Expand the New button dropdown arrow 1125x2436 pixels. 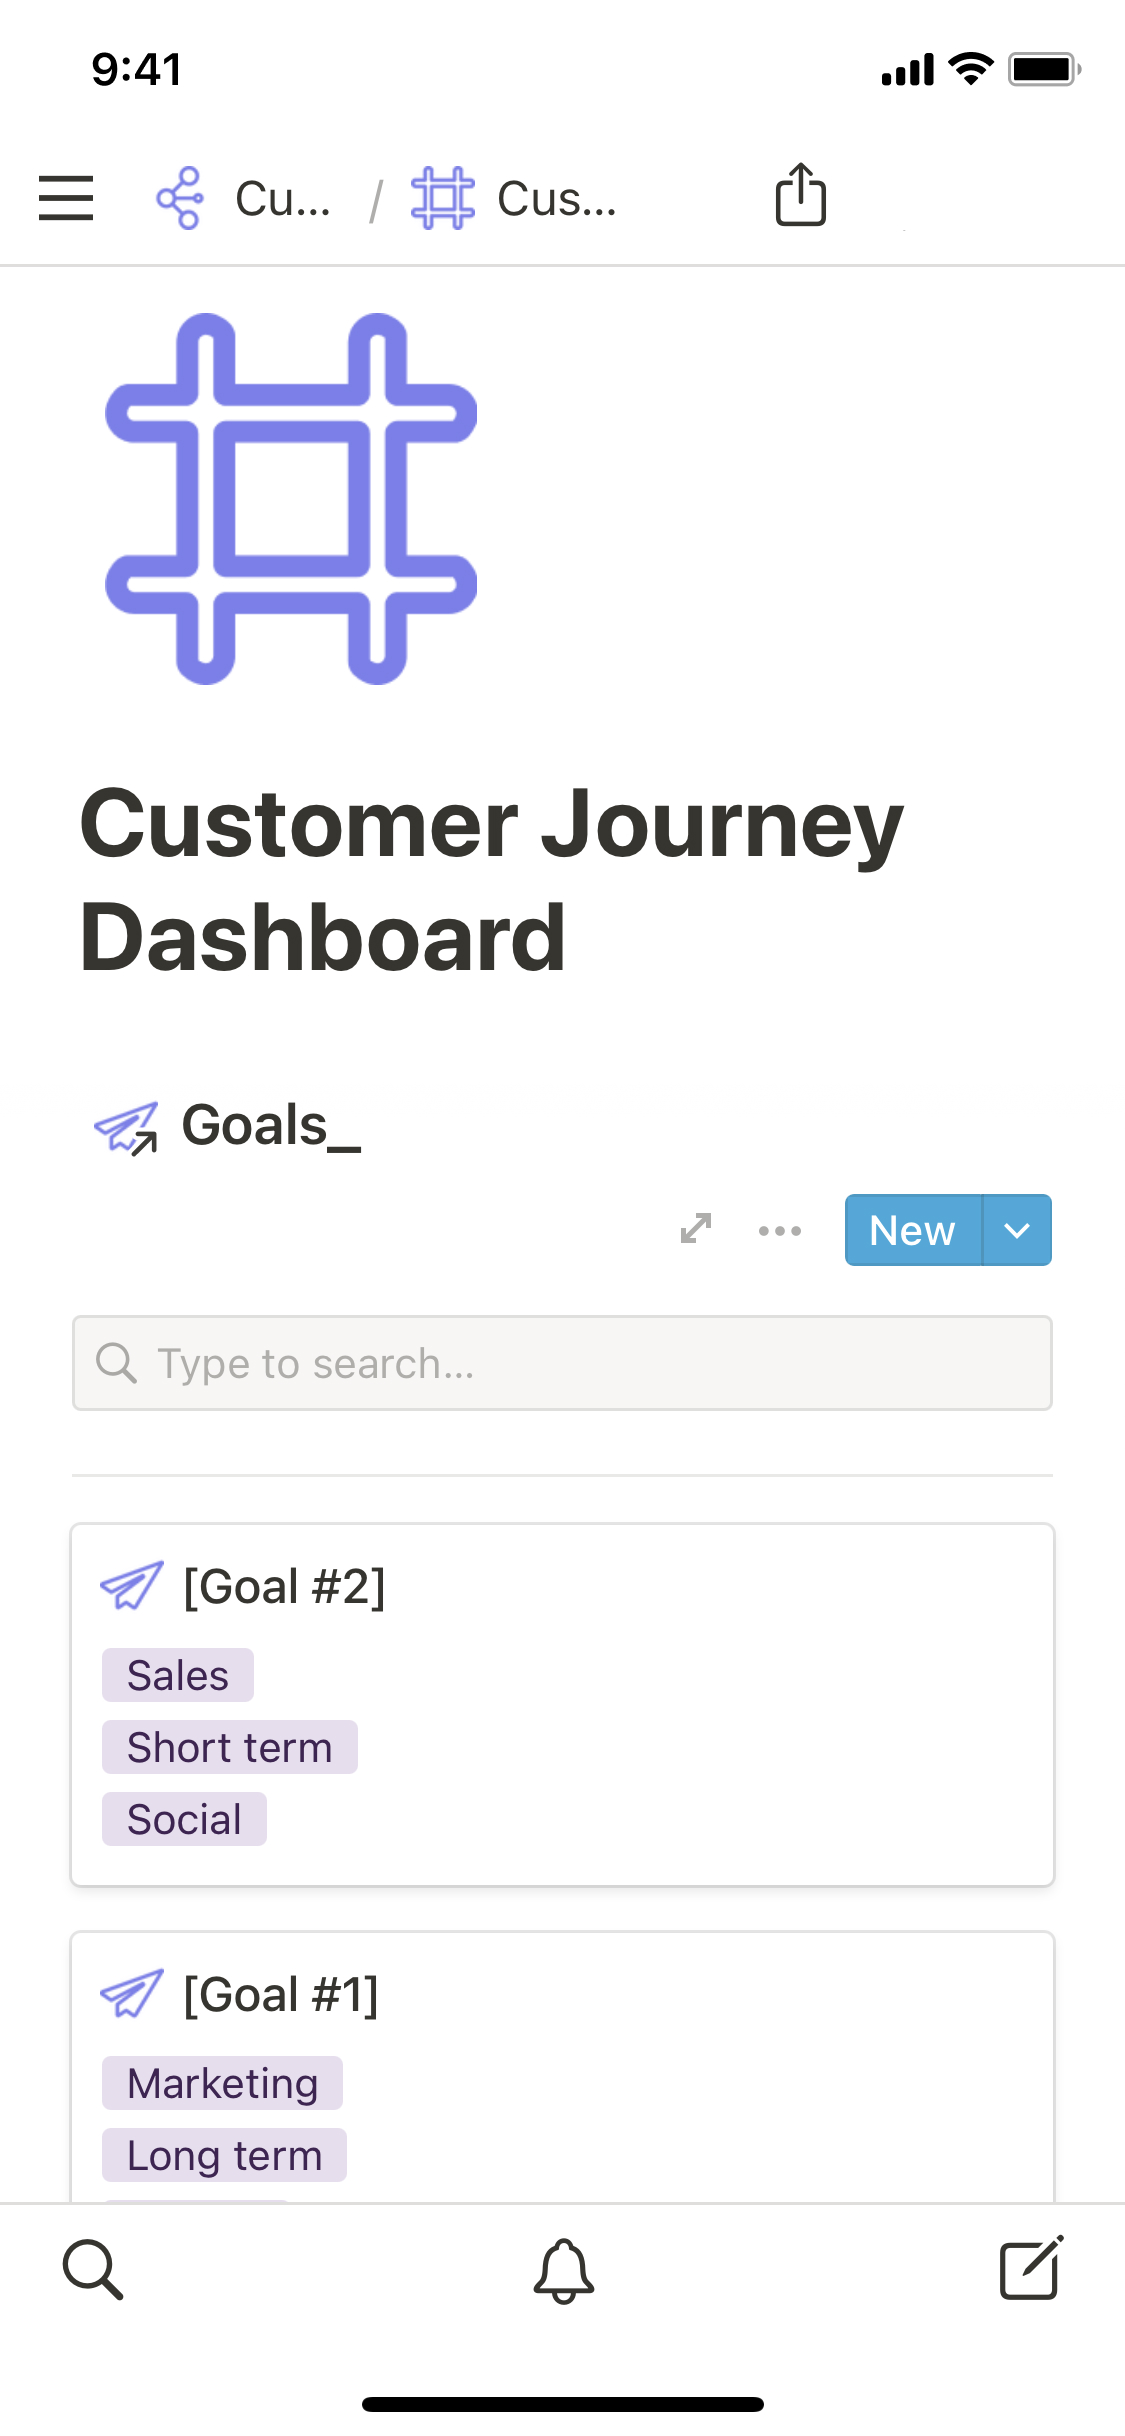click(x=1017, y=1230)
